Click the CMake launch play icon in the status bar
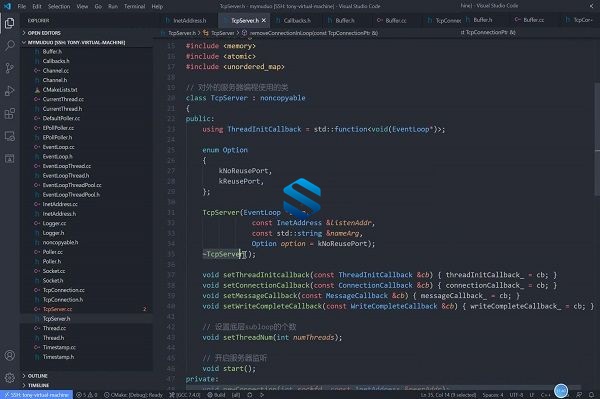Viewport: 600px width, 399px height. (x=262, y=395)
